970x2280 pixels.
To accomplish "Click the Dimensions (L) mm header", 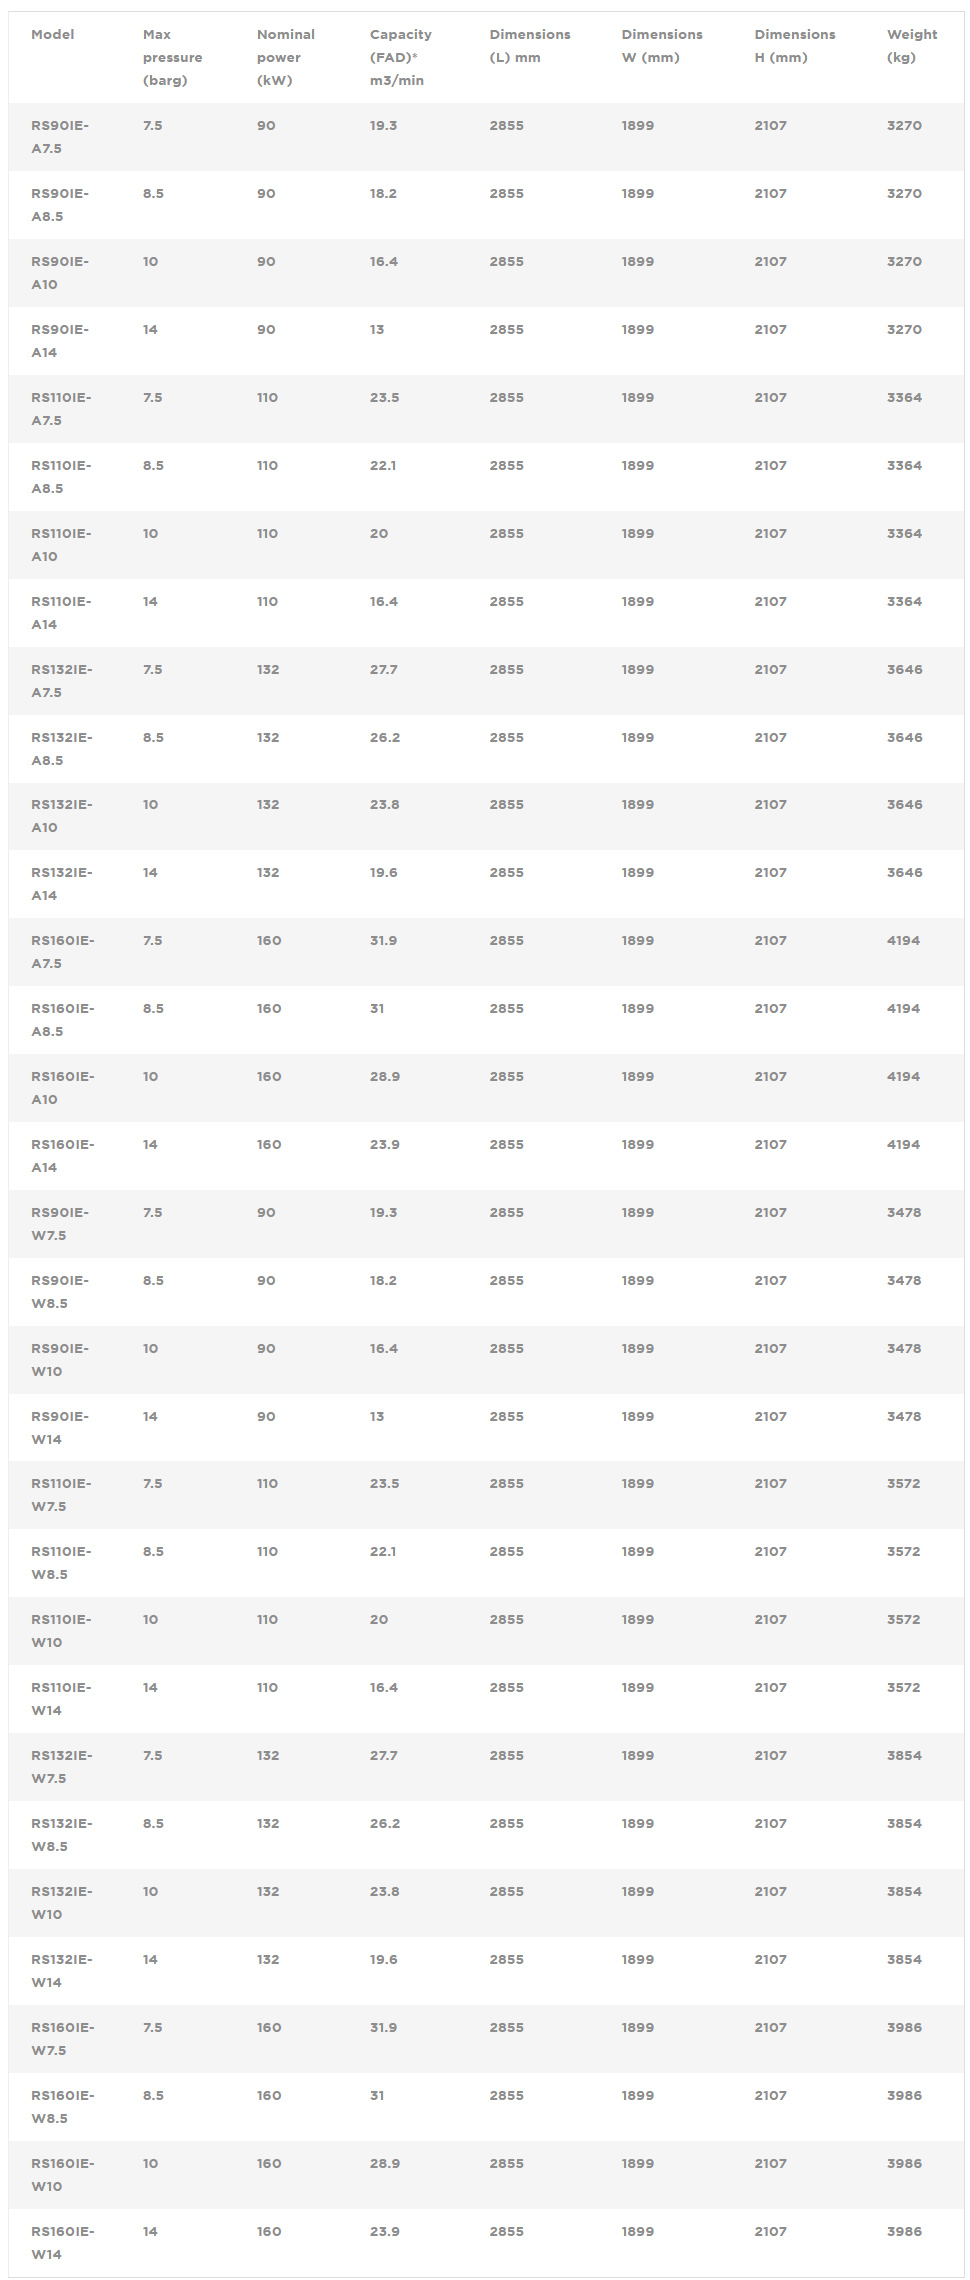I will [530, 46].
